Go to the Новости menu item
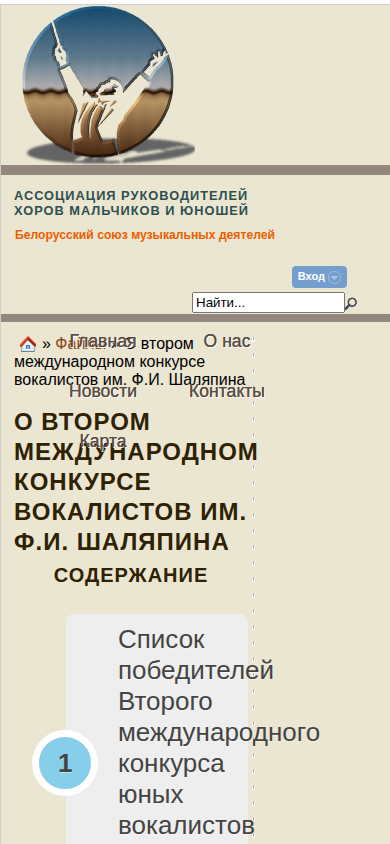This screenshot has width=390, height=844. [x=103, y=391]
